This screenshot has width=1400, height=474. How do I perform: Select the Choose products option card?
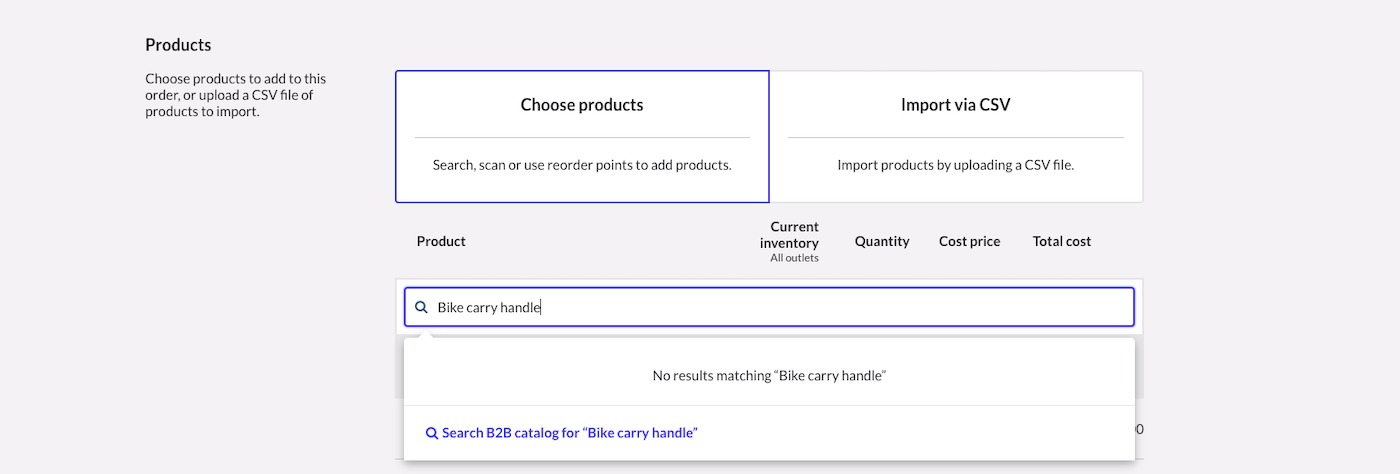coord(582,136)
